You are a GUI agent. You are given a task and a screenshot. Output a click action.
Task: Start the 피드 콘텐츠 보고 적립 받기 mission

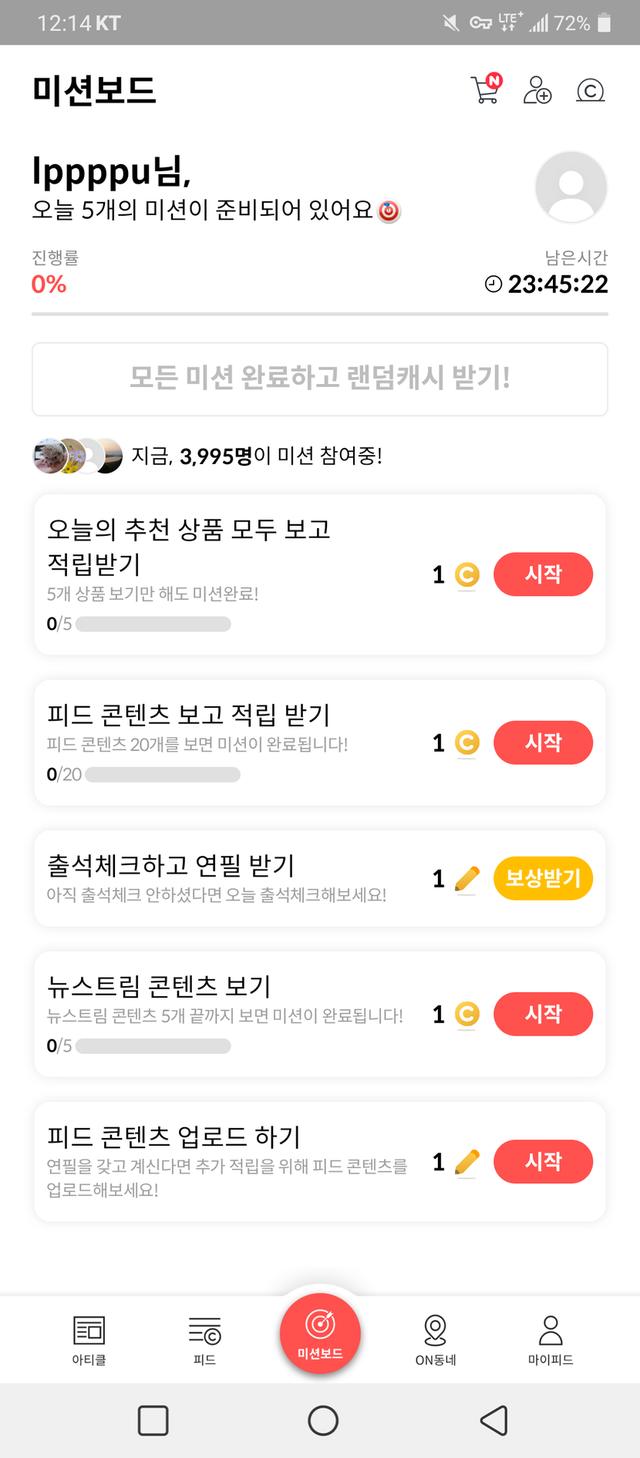coord(543,743)
